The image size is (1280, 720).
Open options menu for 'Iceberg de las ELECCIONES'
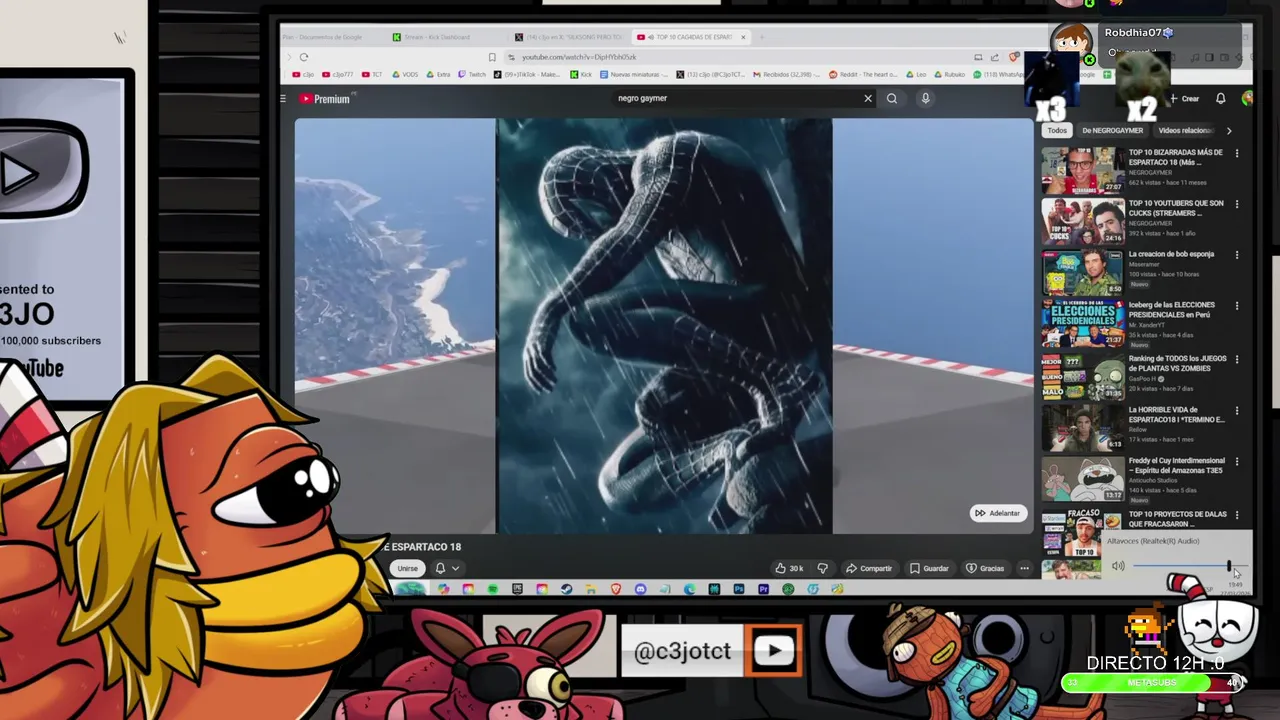pyautogui.click(x=1237, y=306)
